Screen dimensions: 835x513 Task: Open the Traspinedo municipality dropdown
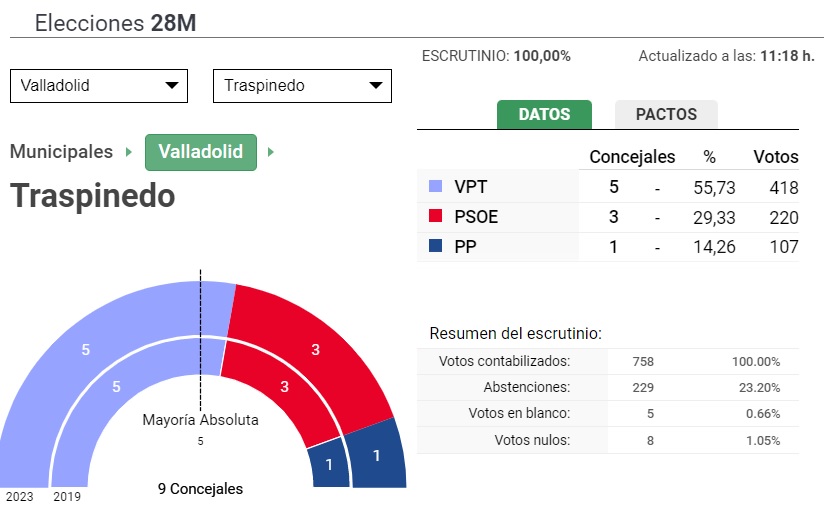coord(302,86)
